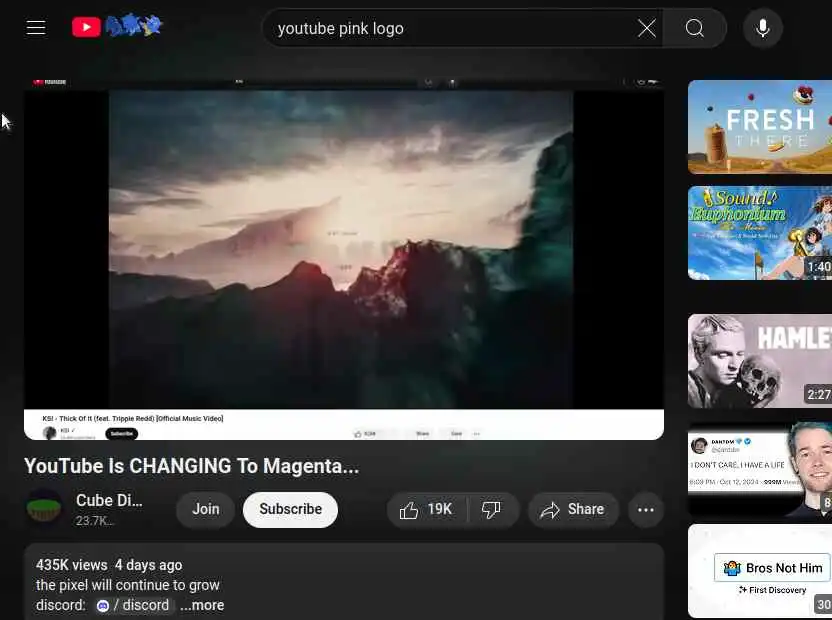
Task: Subscribe to the Cube Di... channel
Action: click(x=290, y=510)
